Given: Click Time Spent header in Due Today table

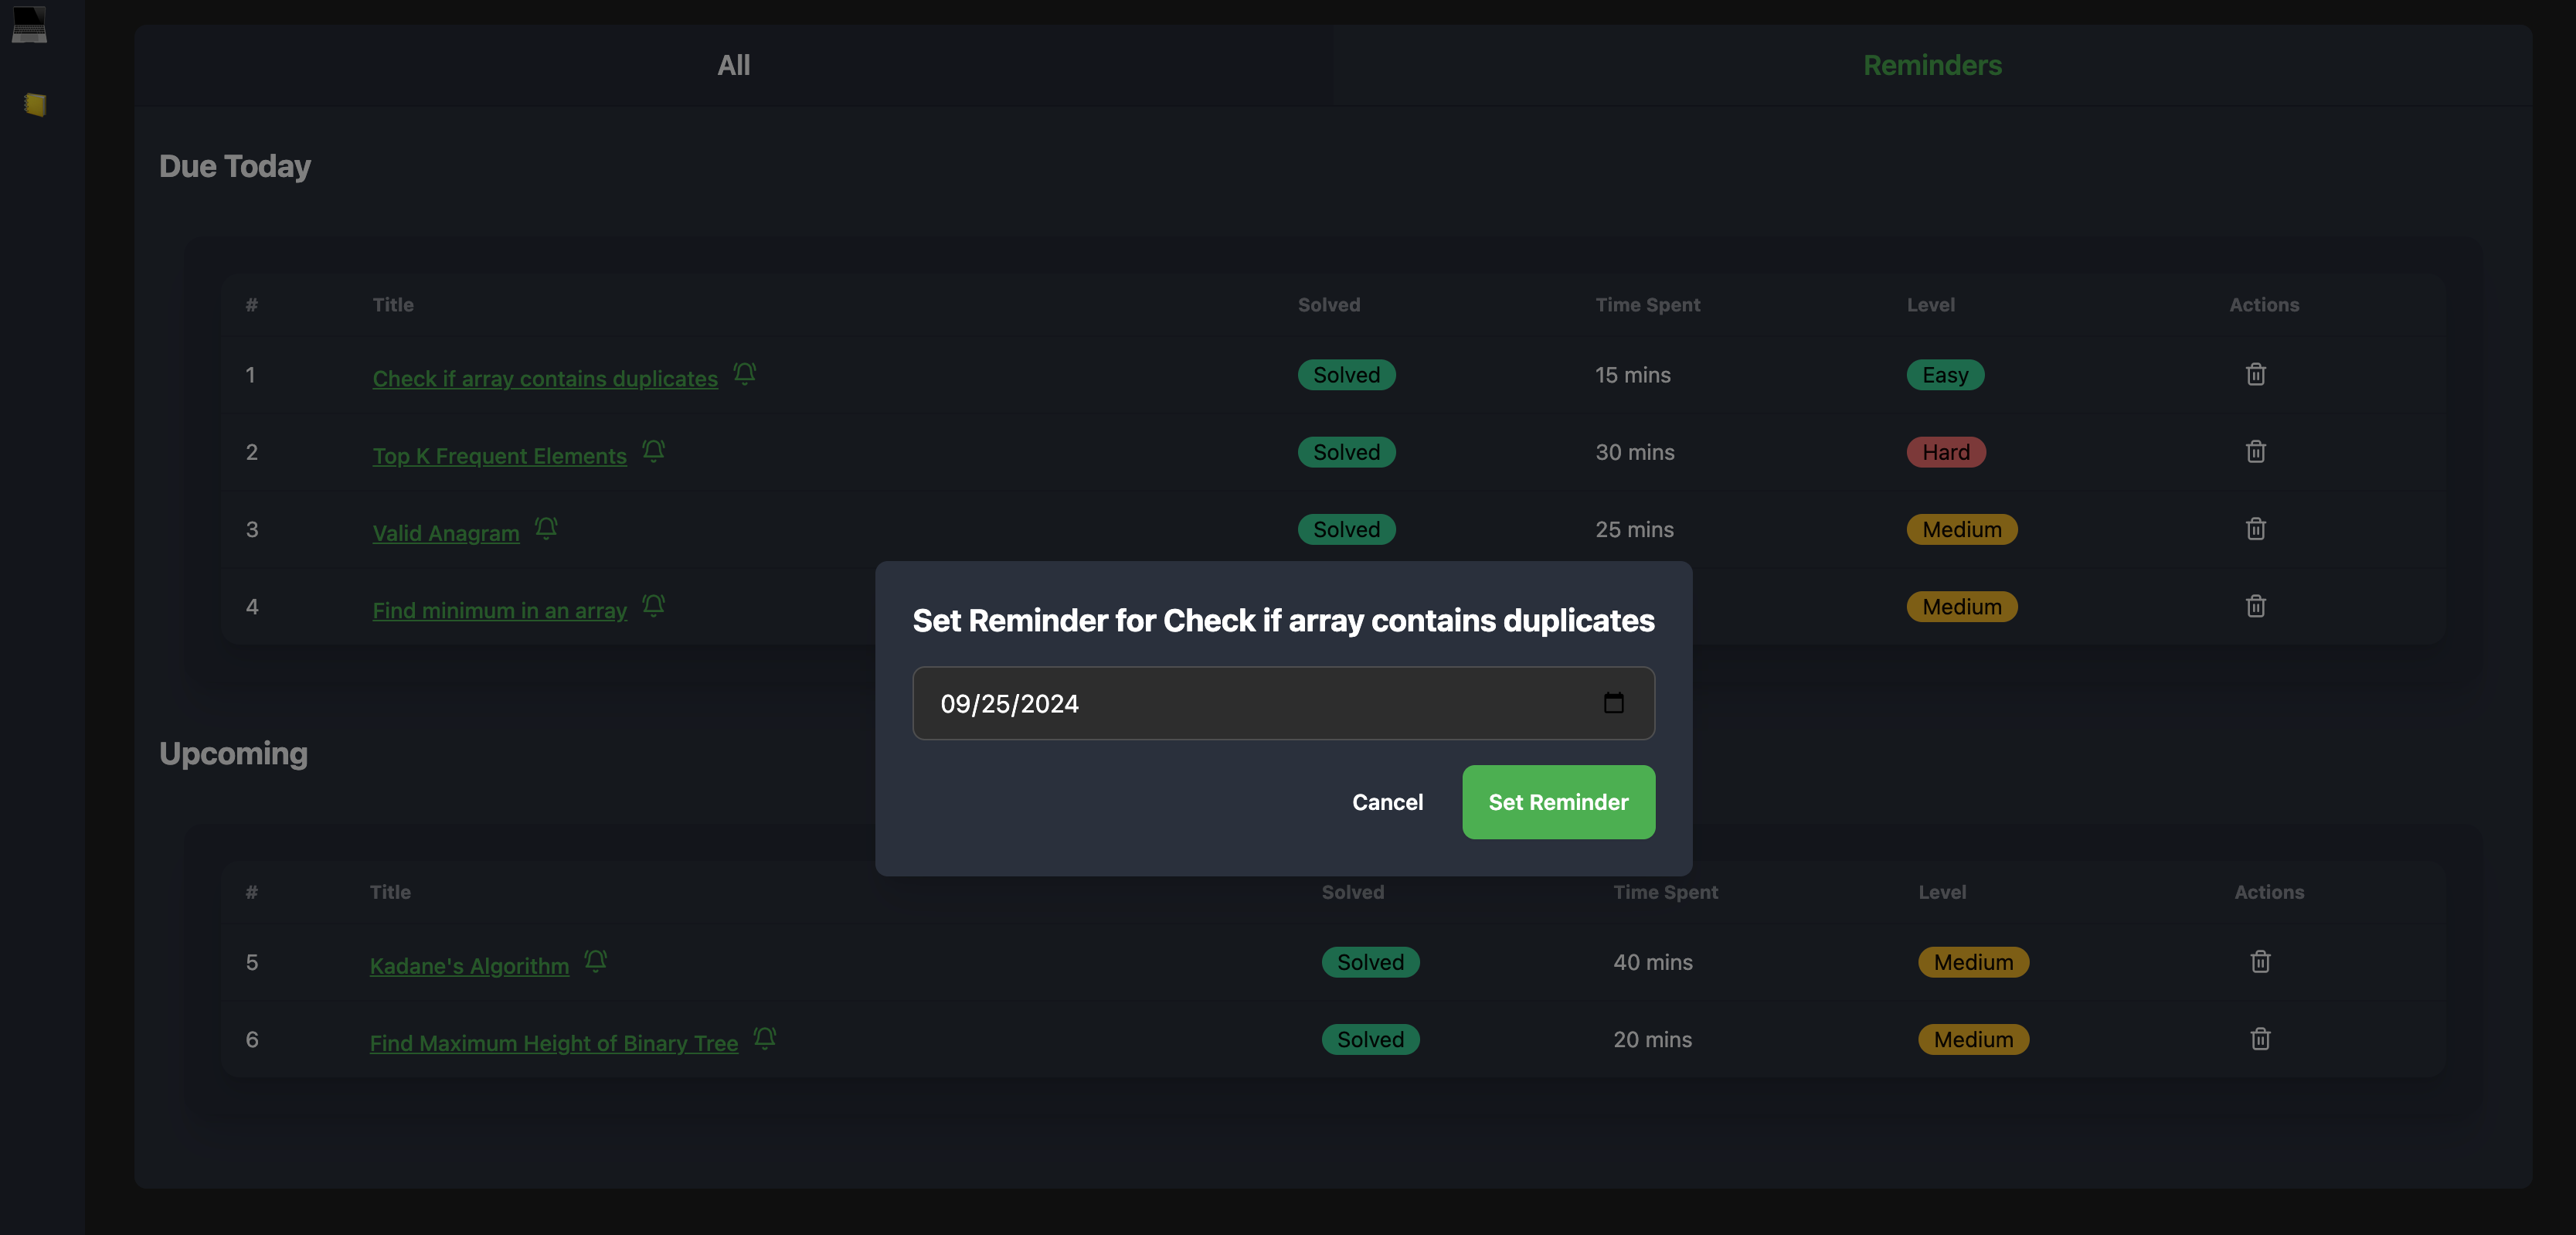Looking at the screenshot, I should (1647, 305).
